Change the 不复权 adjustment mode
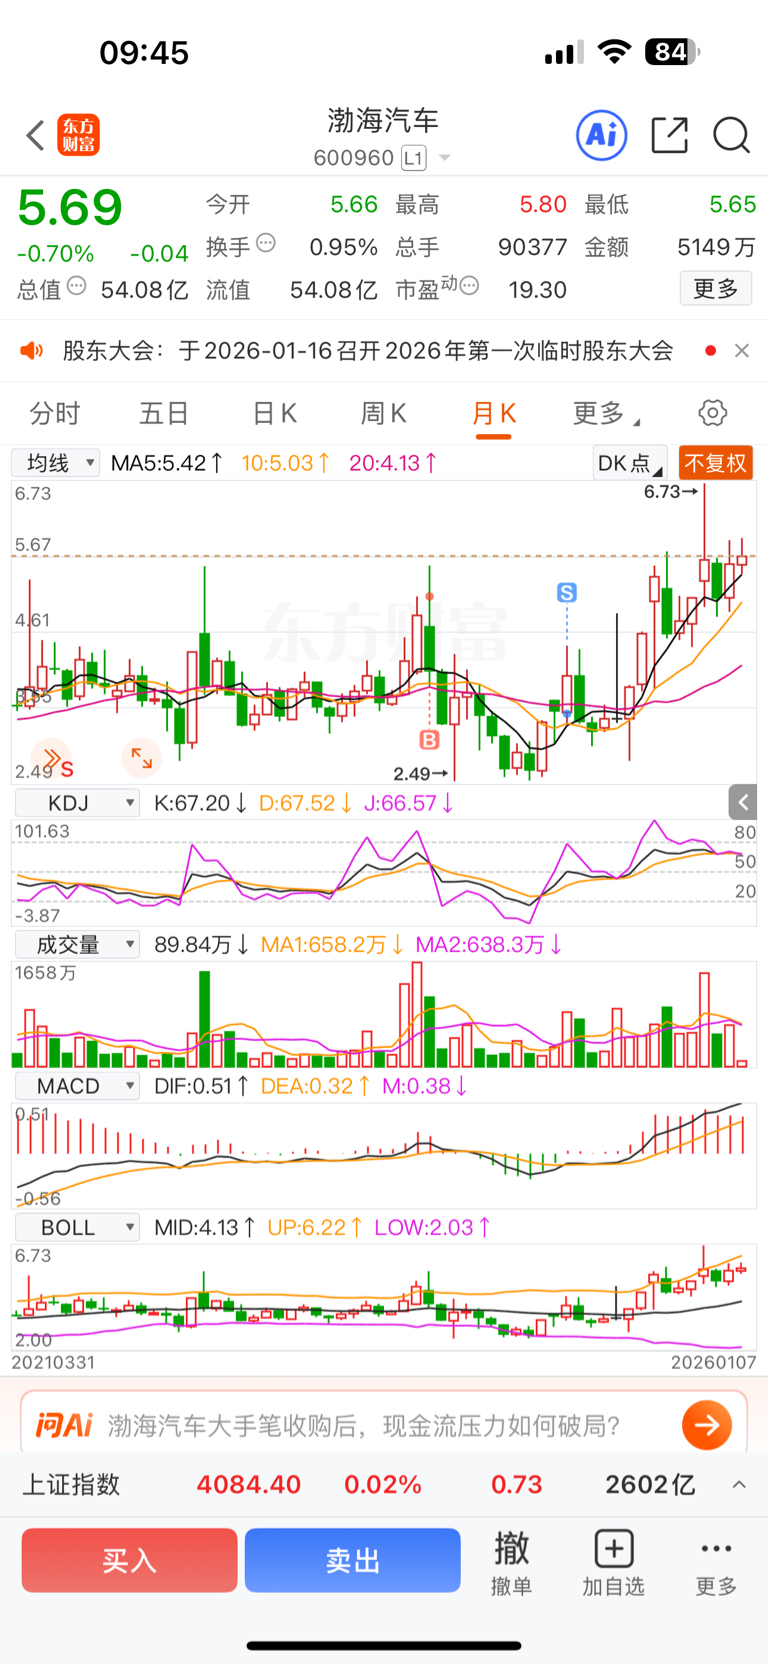768x1665 pixels. tap(715, 463)
